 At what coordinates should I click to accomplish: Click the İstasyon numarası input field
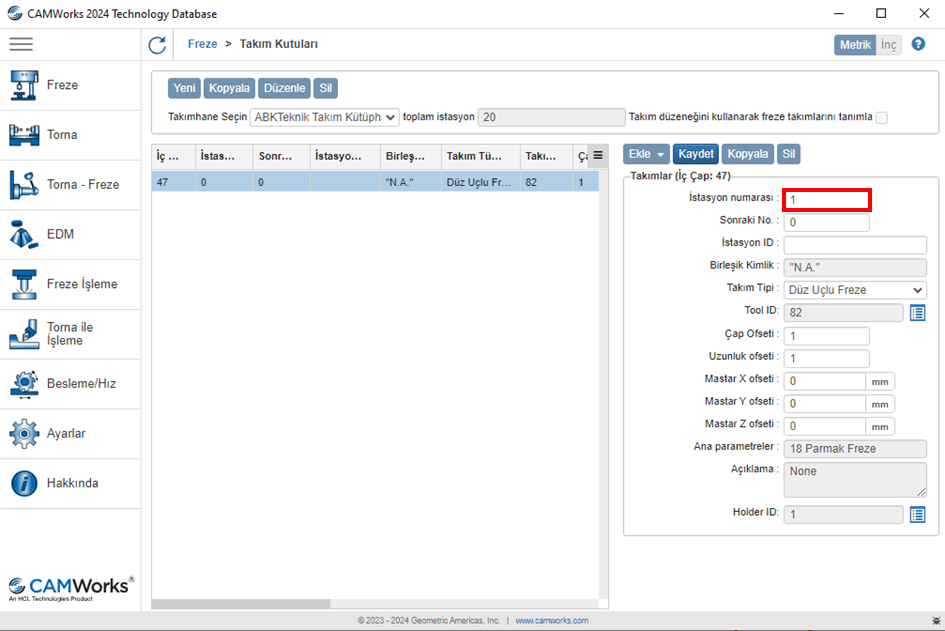[826, 200]
